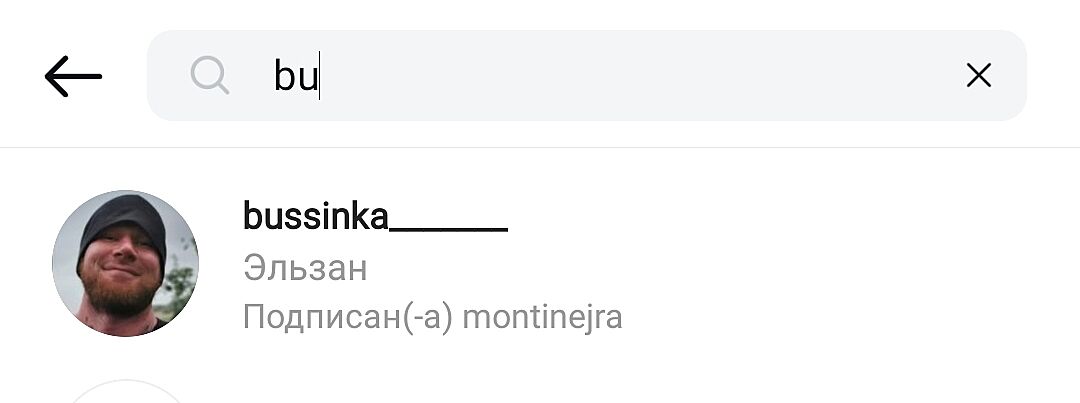Select the display name Эльзан
Image resolution: width=1080 pixels, height=403 pixels.
(x=305, y=268)
